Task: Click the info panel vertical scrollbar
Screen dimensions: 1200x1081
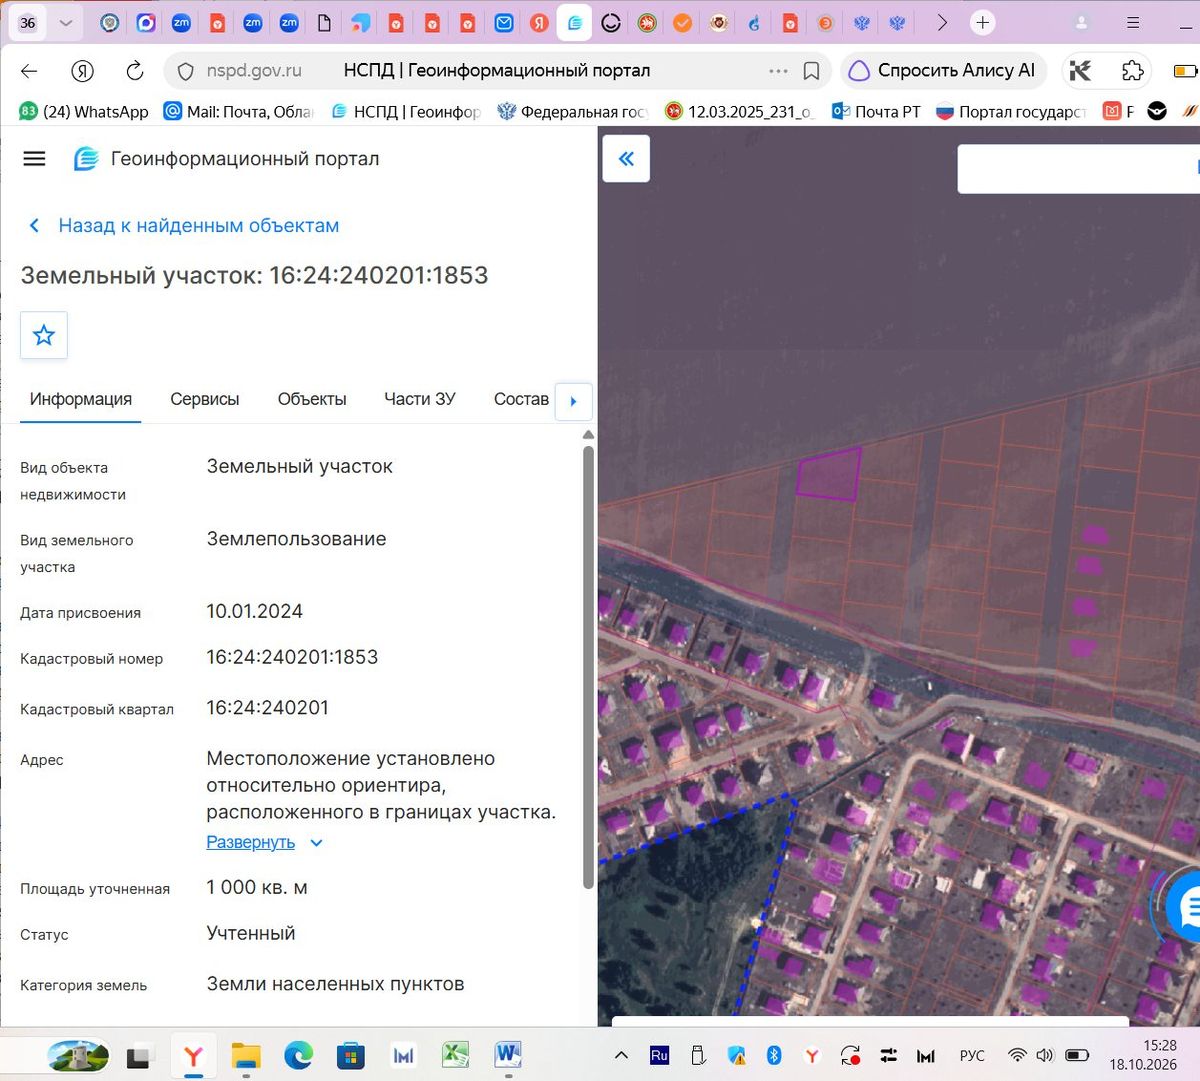Action: coord(588,665)
